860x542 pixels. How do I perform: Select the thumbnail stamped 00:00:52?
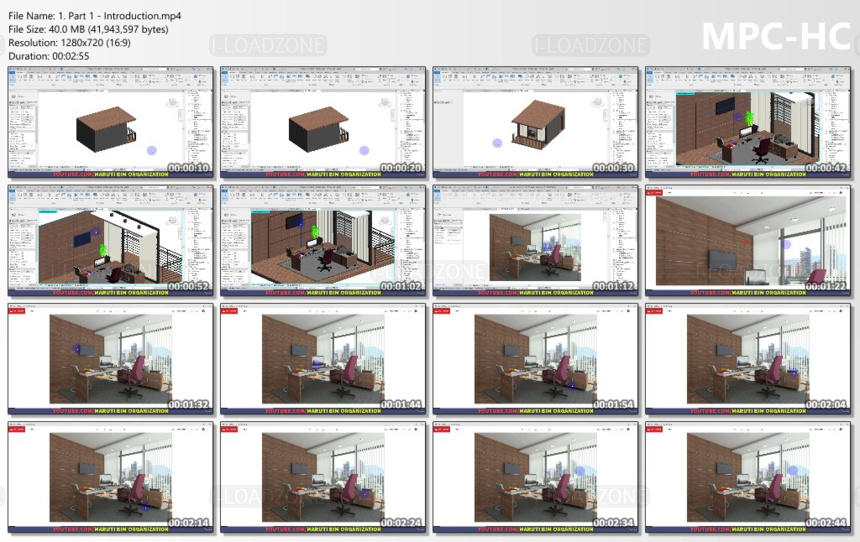coord(111,241)
